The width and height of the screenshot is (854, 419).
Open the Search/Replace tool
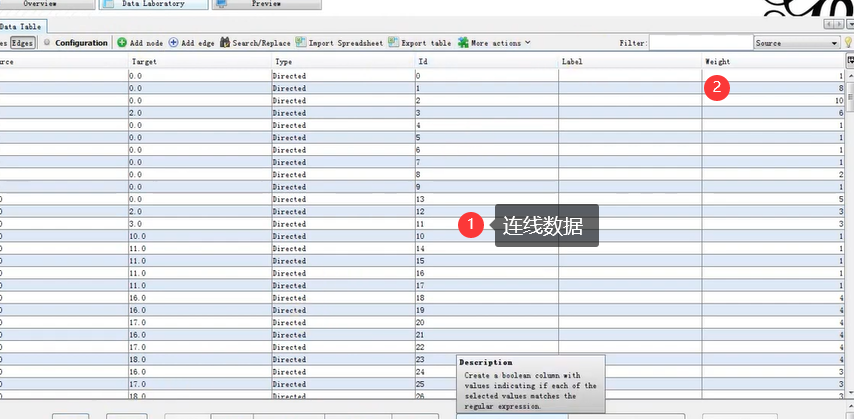[255, 43]
